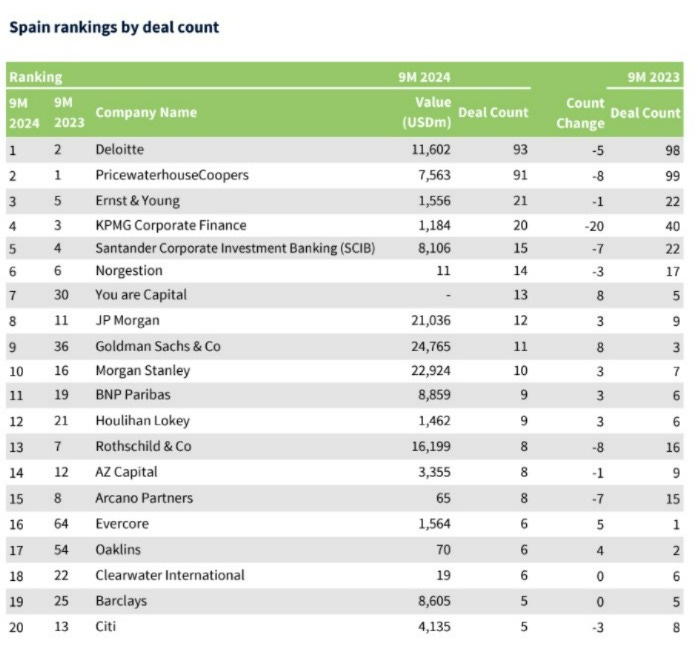695x647 pixels.
Task: Click Barclays value 8,605
Action: 434,601
